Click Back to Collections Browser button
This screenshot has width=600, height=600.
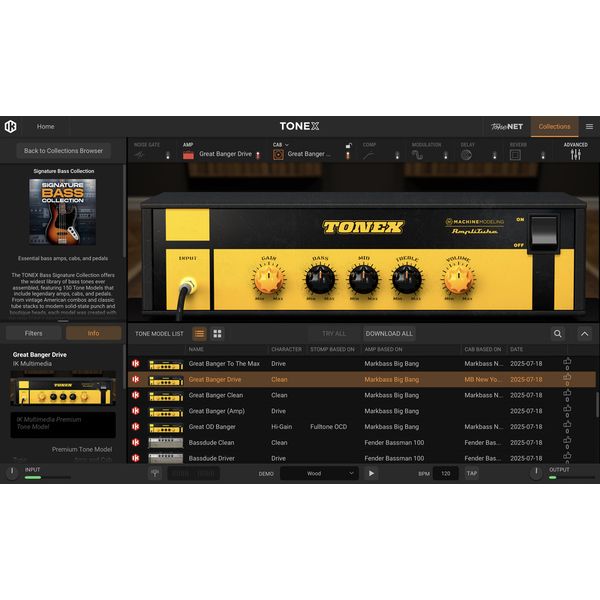tap(64, 150)
